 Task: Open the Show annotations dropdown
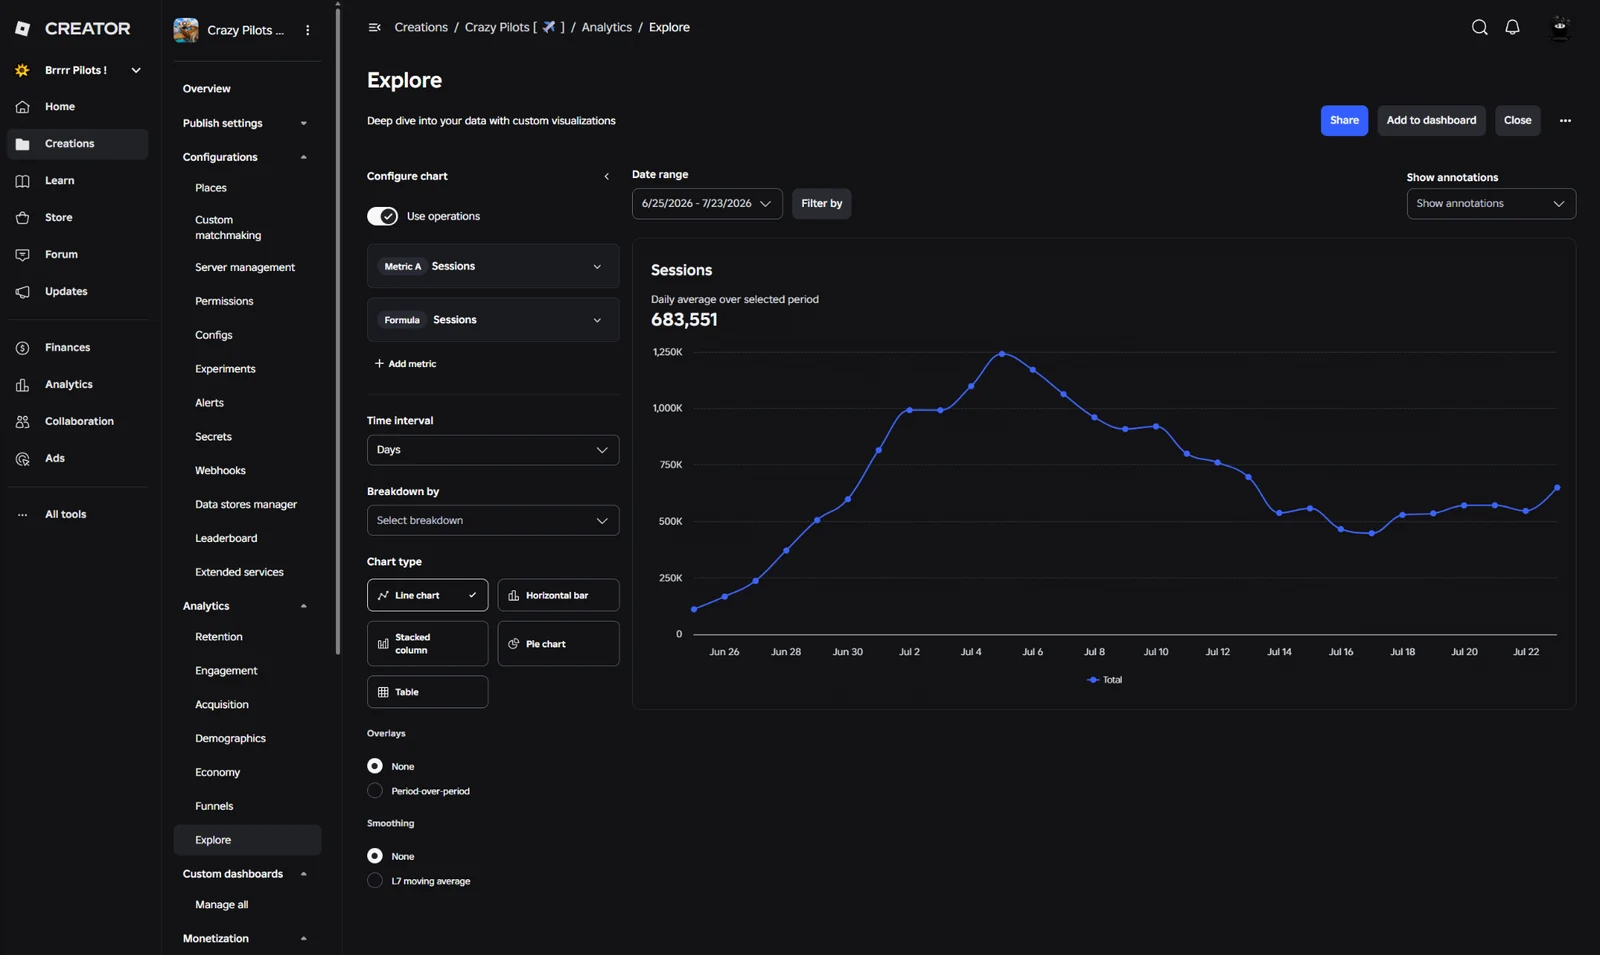click(1491, 203)
